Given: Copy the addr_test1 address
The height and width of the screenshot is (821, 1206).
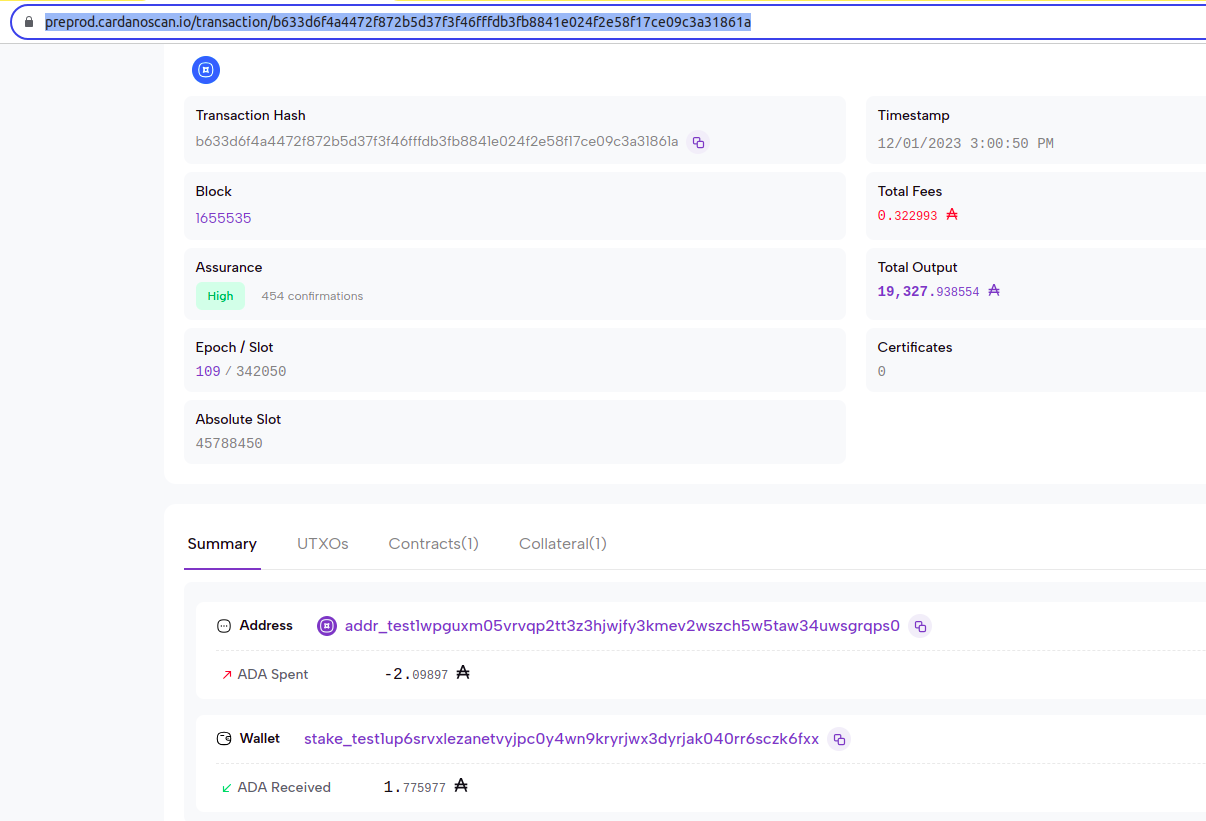Looking at the screenshot, I should pyautogui.click(x=920, y=626).
